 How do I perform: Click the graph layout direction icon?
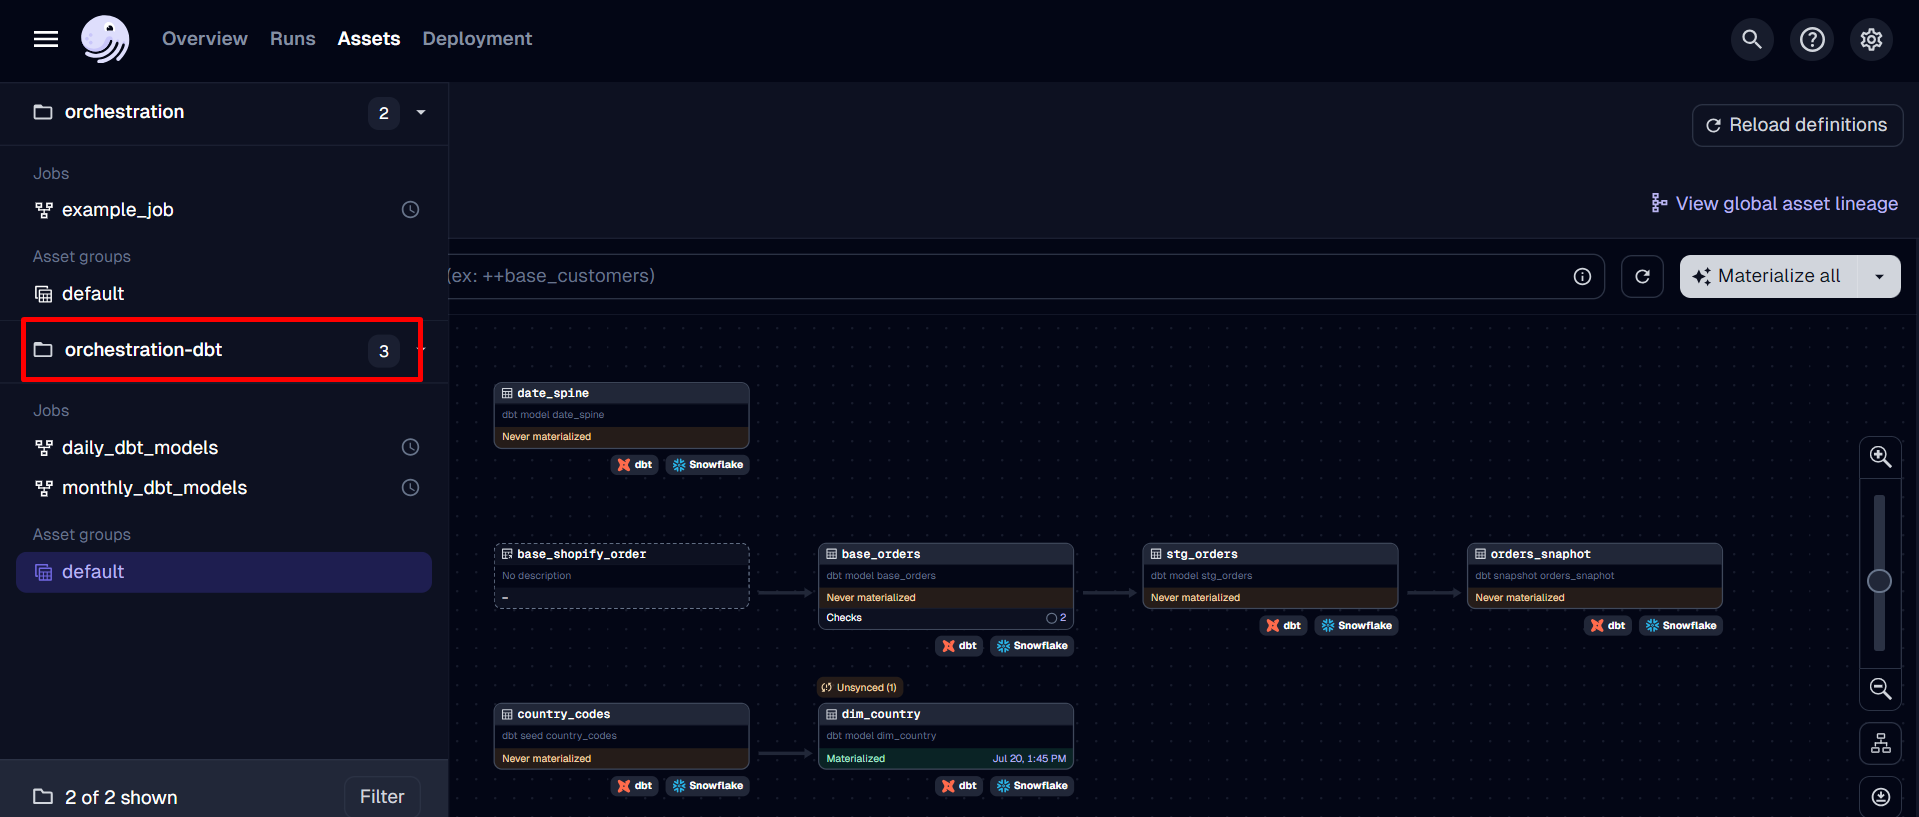tap(1880, 744)
